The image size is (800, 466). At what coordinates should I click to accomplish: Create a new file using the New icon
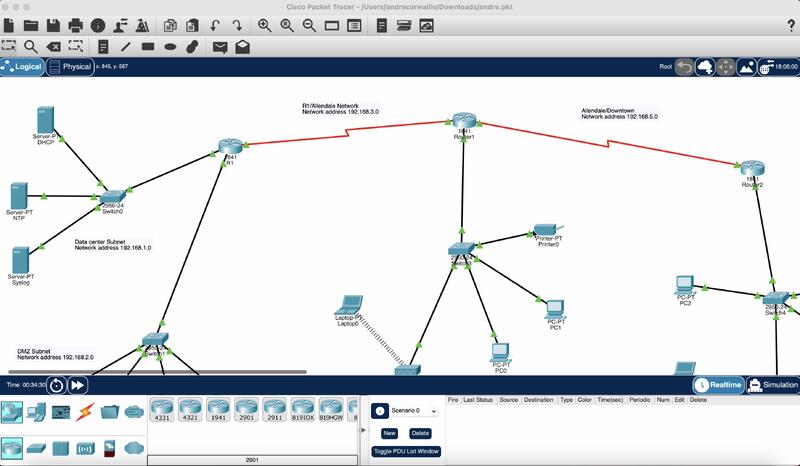click(x=9, y=26)
